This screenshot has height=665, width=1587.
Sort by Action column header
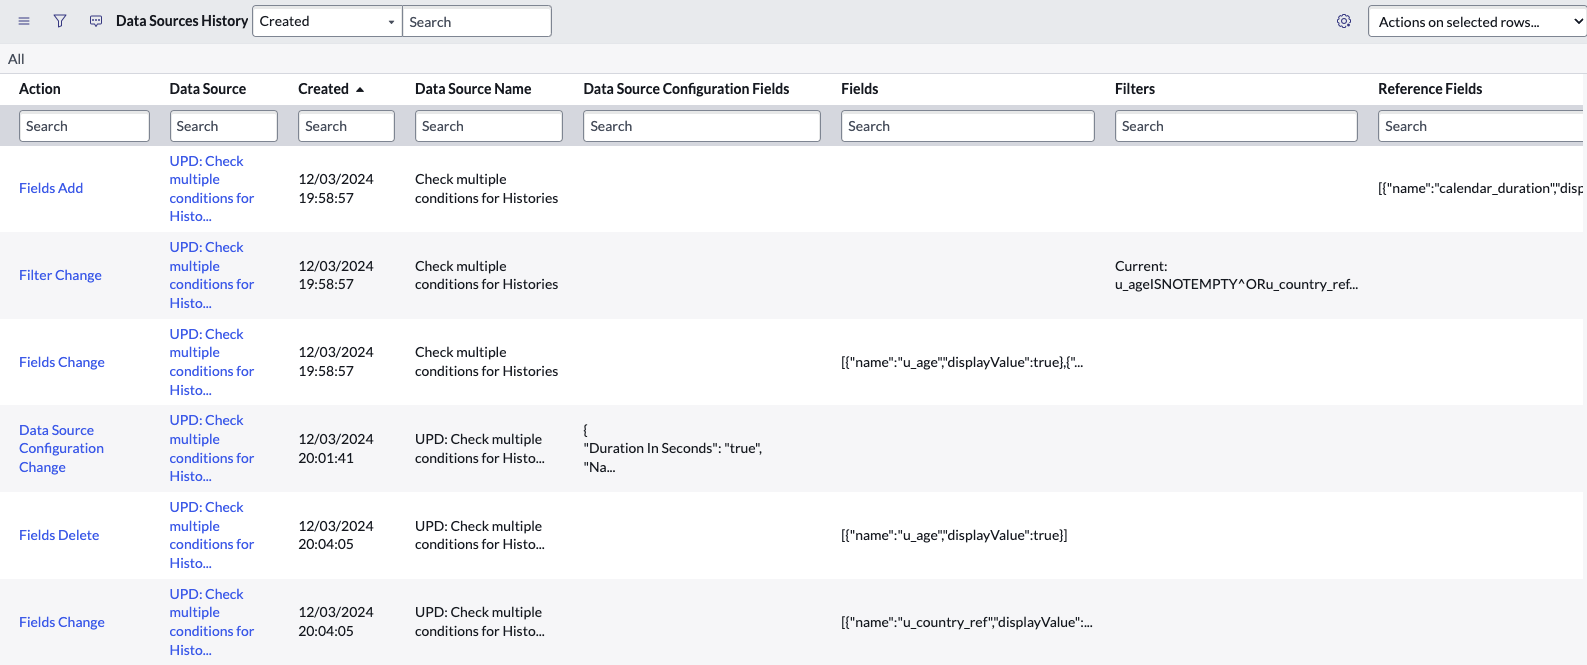pyautogui.click(x=40, y=89)
